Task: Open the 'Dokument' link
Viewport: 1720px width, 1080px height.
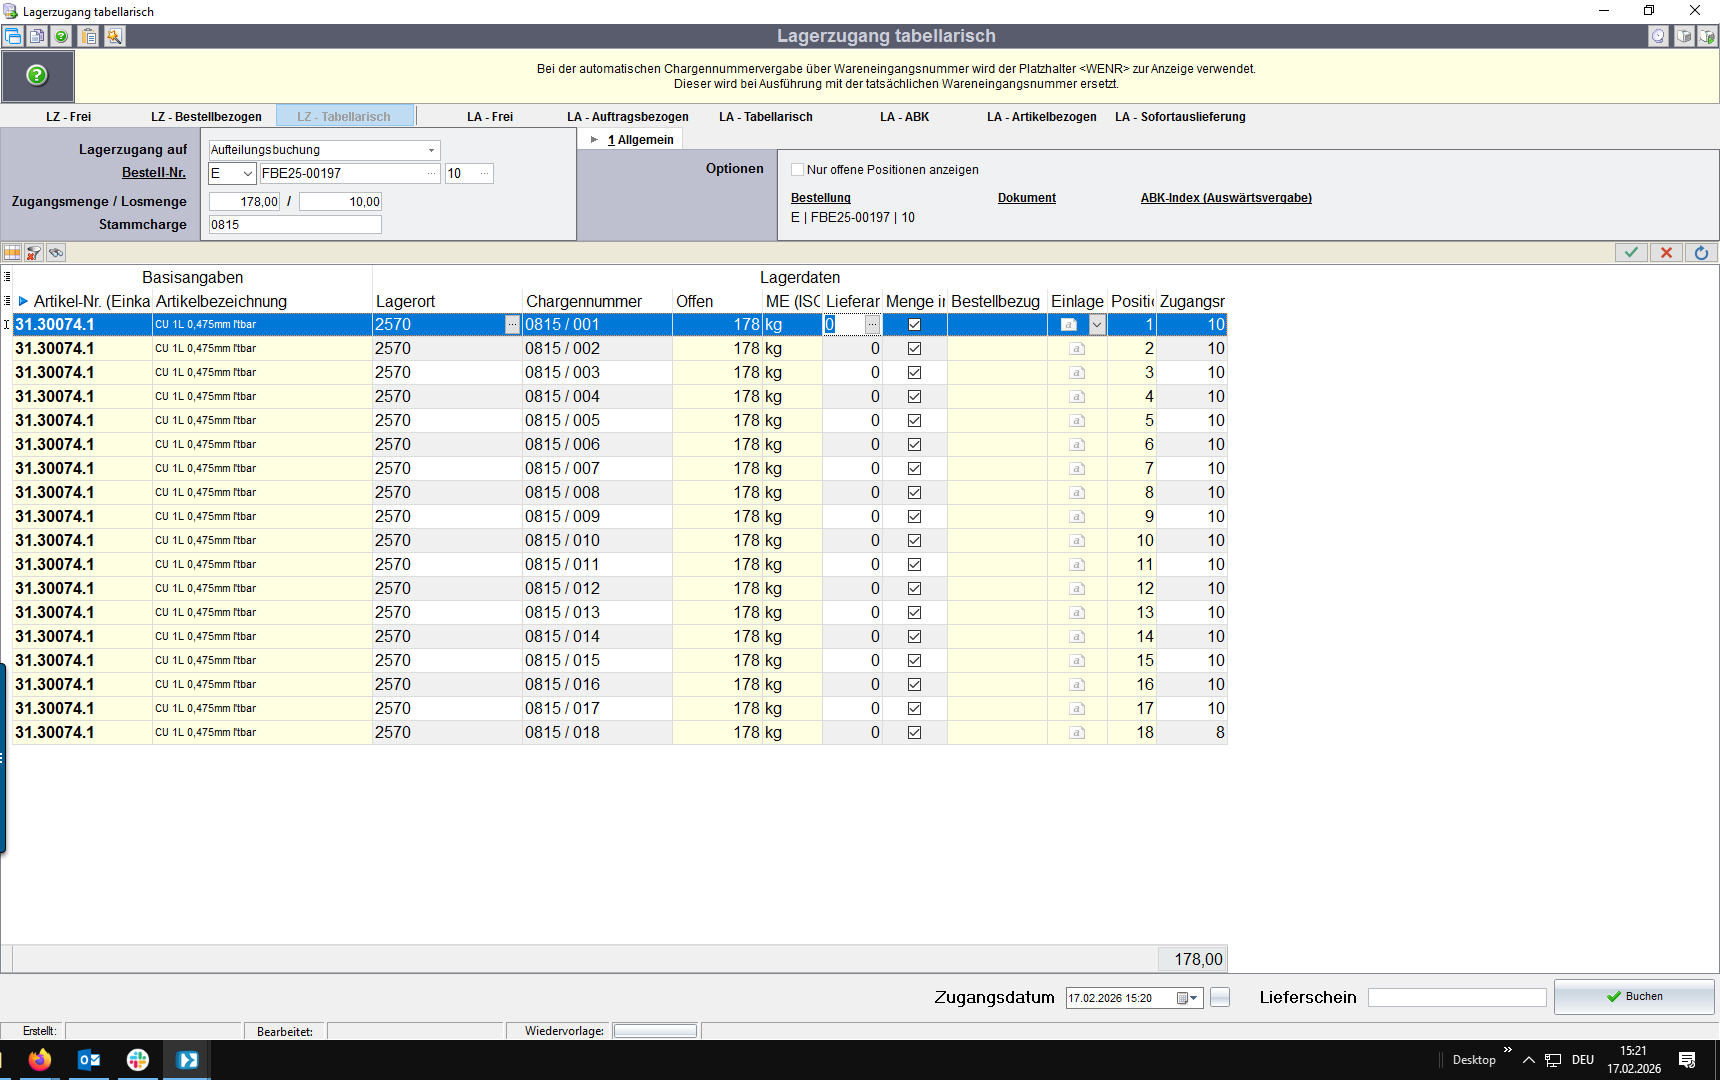Action: [x=1026, y=198]
